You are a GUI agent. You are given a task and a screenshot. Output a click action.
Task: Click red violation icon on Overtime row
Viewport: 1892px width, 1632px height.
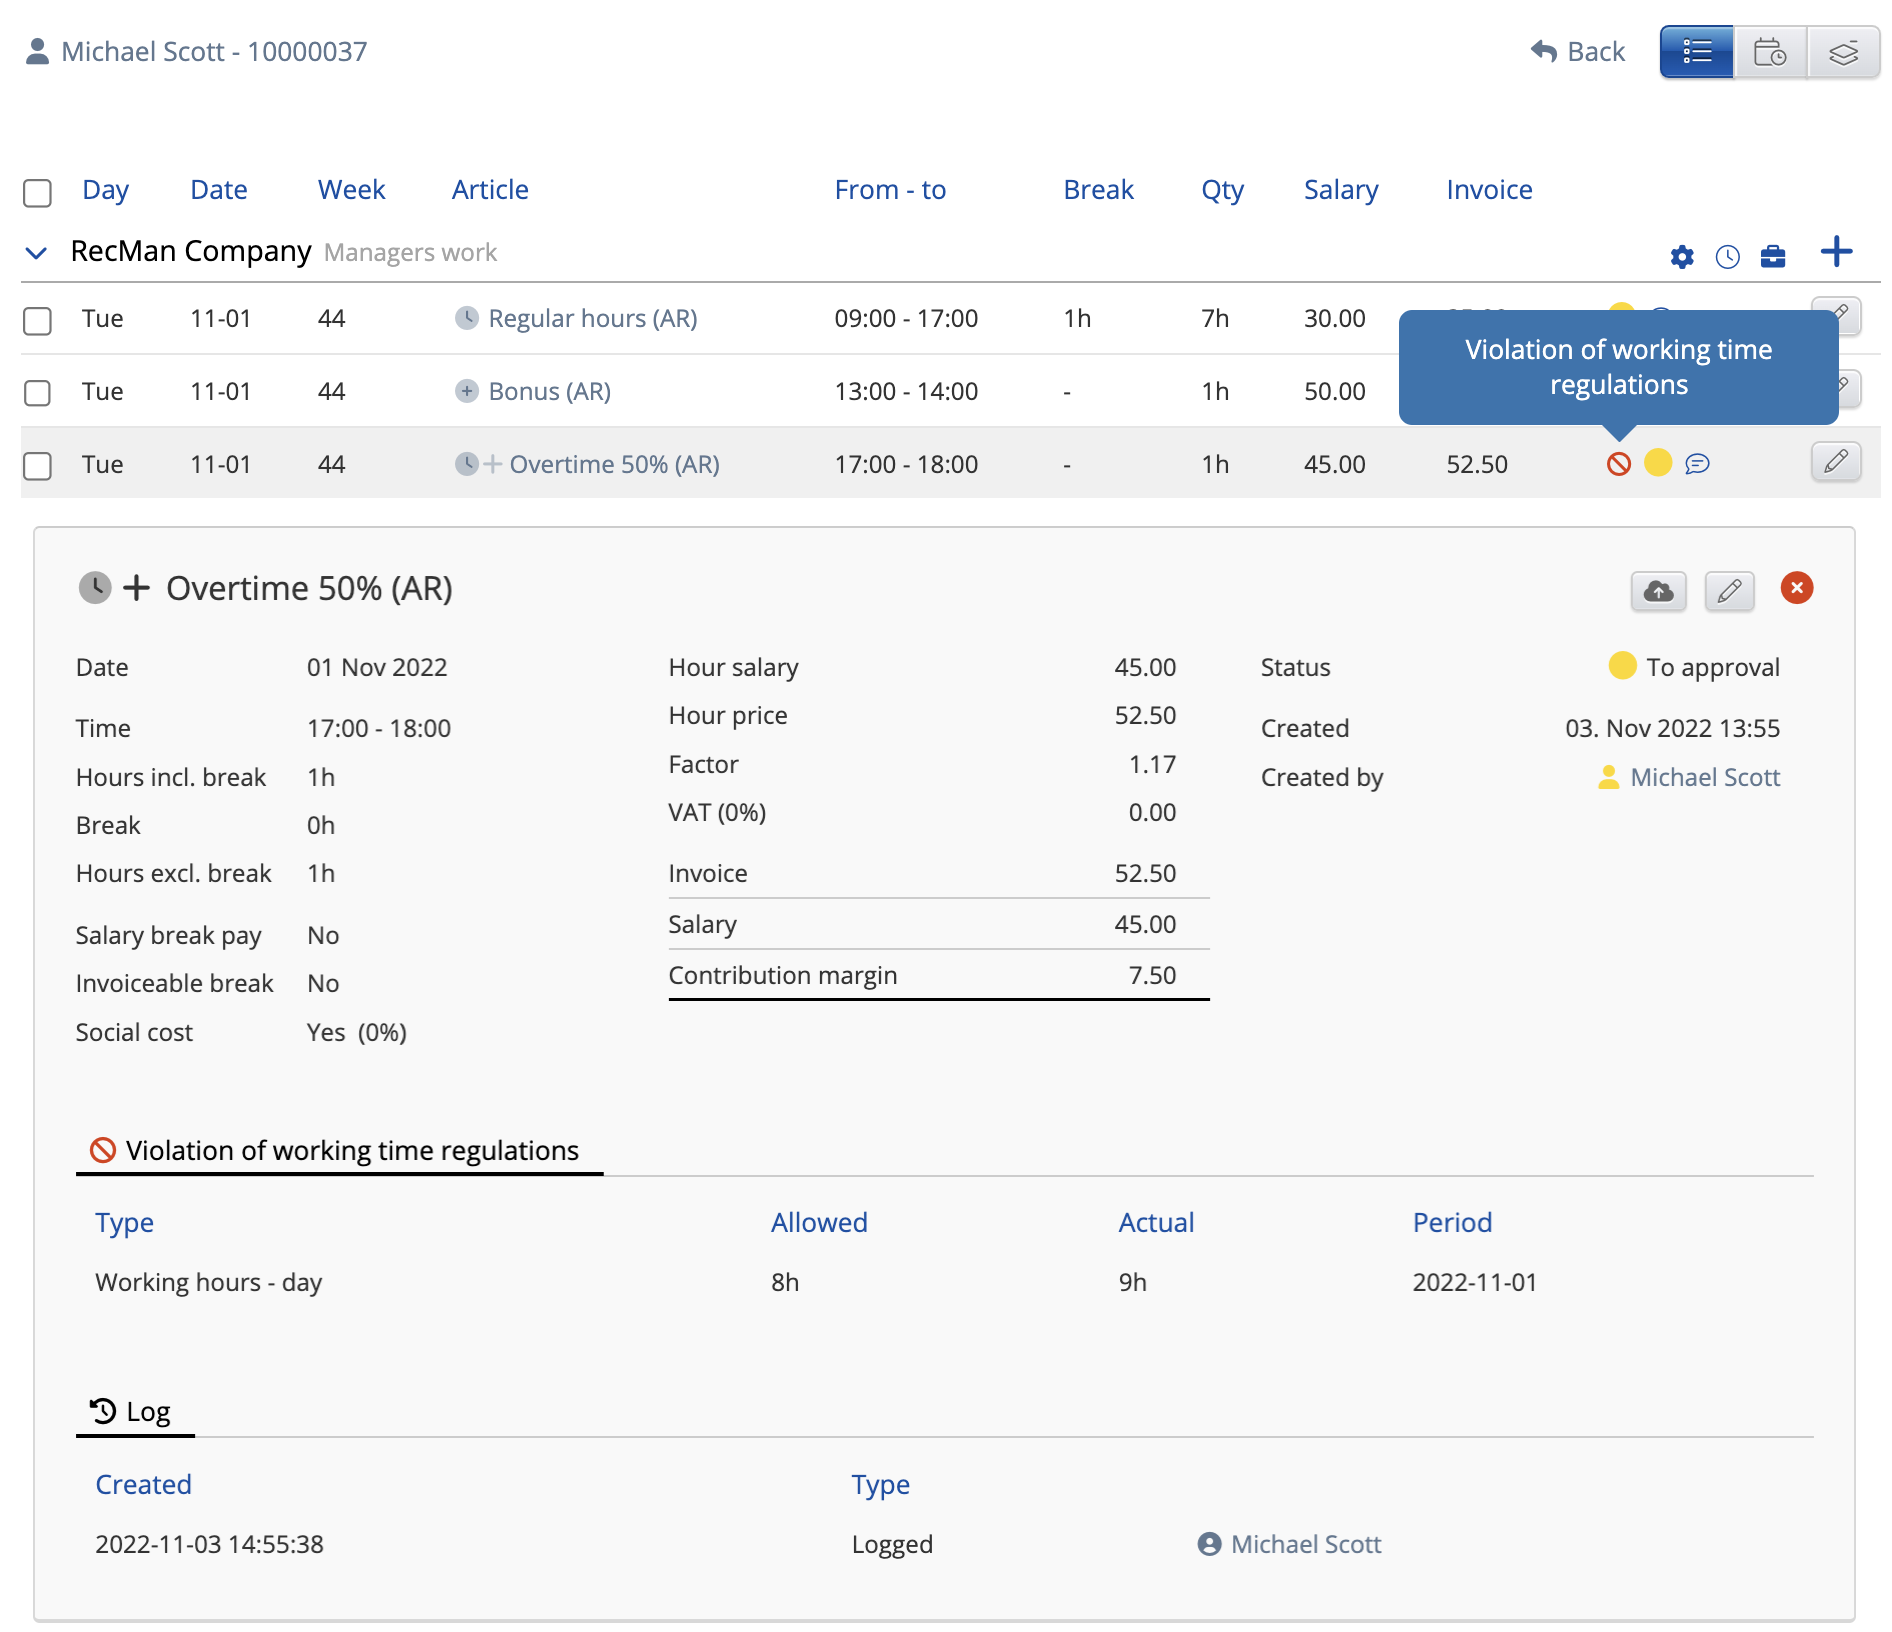pyautogui.click(x=1618, y=464)
